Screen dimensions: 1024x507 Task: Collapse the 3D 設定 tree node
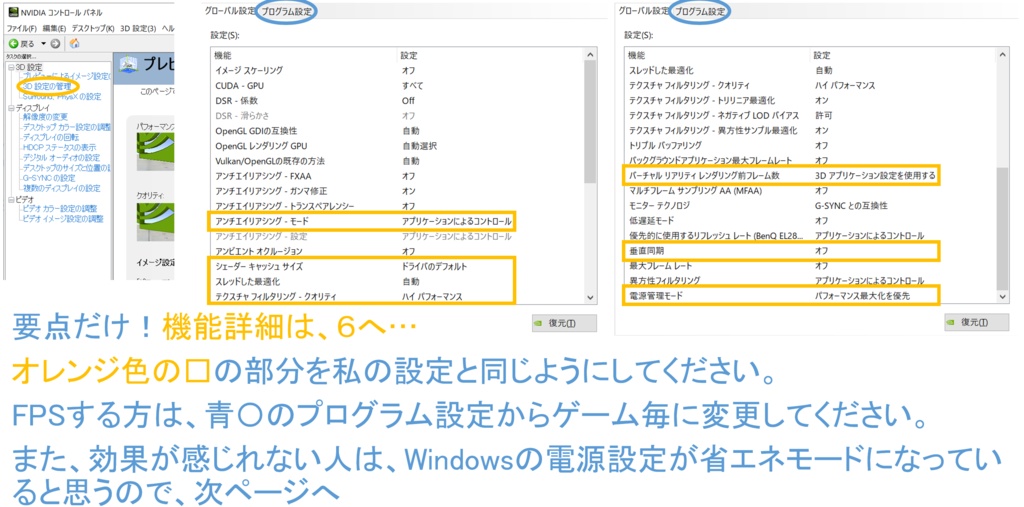pos(10,67)
